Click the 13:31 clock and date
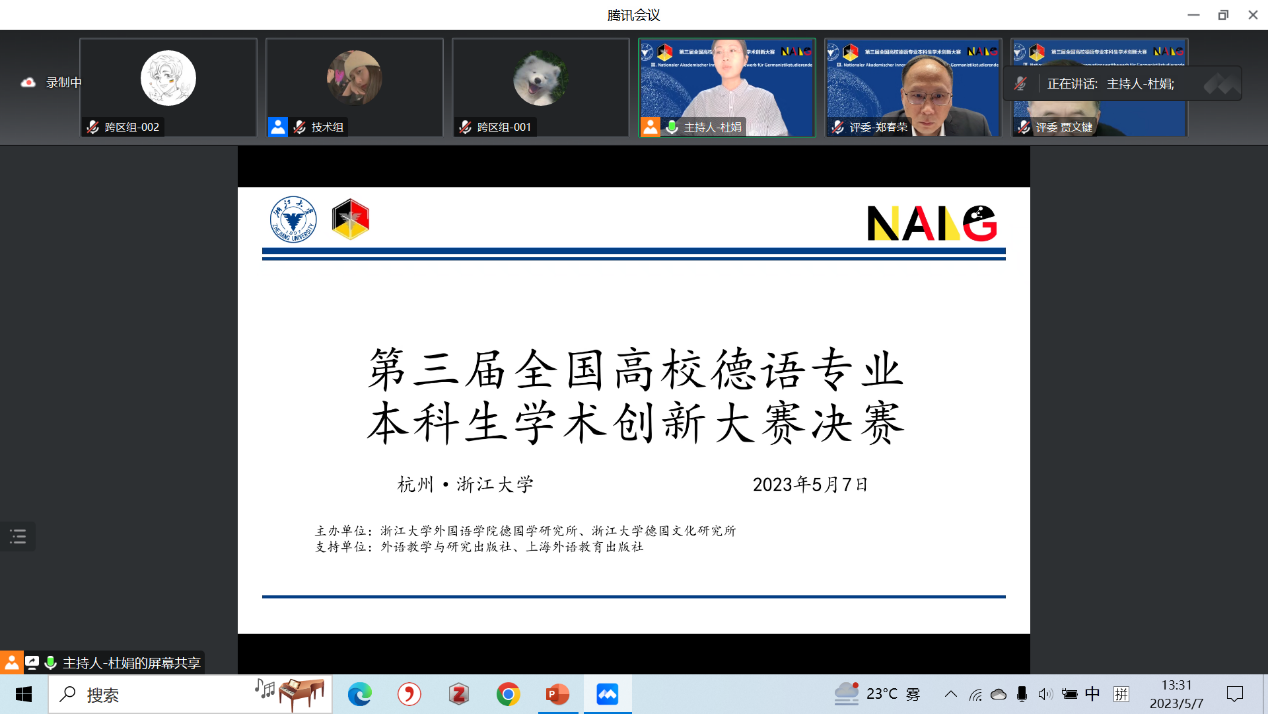 (1176, 694)
